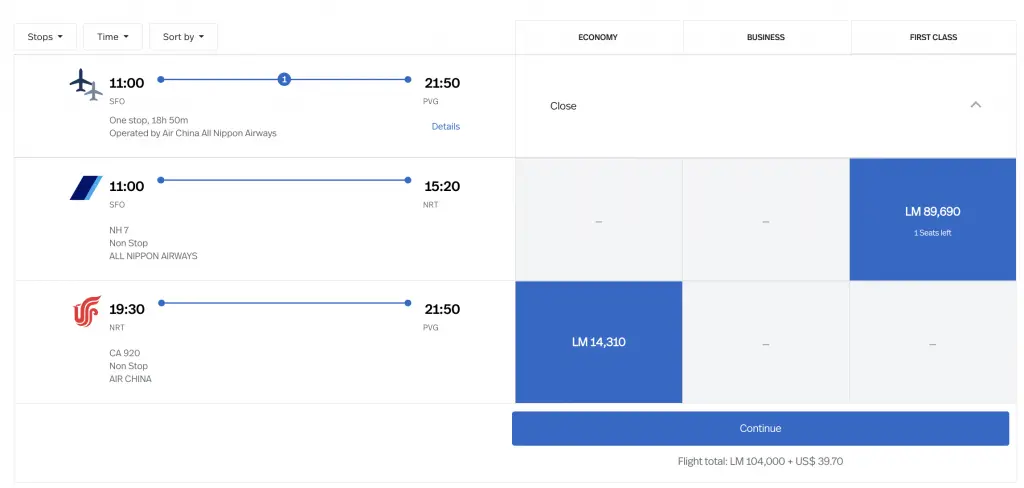Viewport: 1024px width, 488px height.
Task: Select the LM 14,310 Economy fare
Action: tap(598, 342)
